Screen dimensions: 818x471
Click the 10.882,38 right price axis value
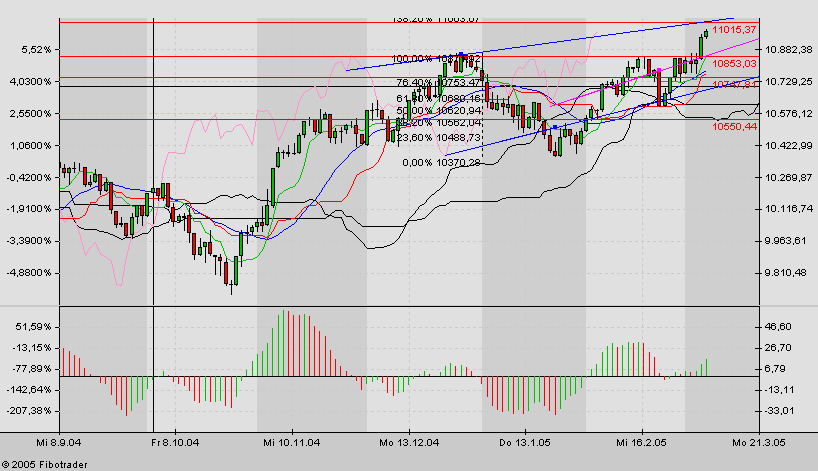pos(787,49)
